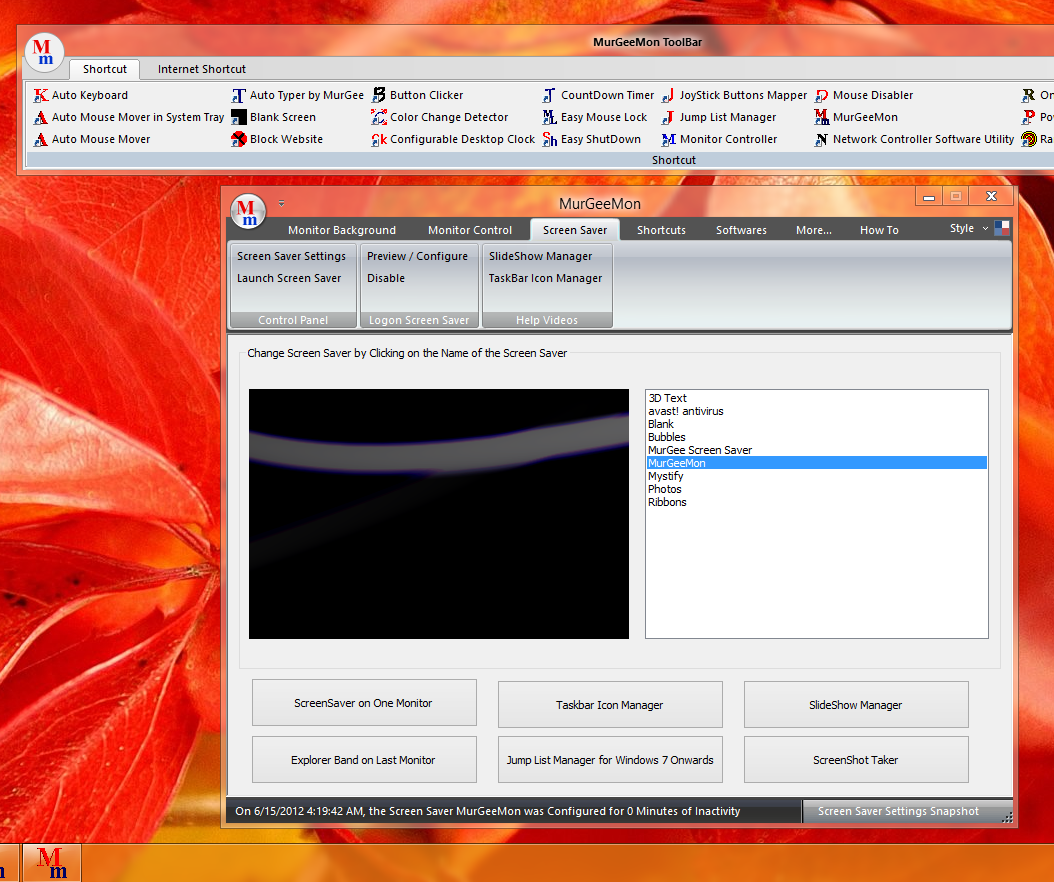Click the Auto Mouse Mover shortcut icon

tap(41, 139)
